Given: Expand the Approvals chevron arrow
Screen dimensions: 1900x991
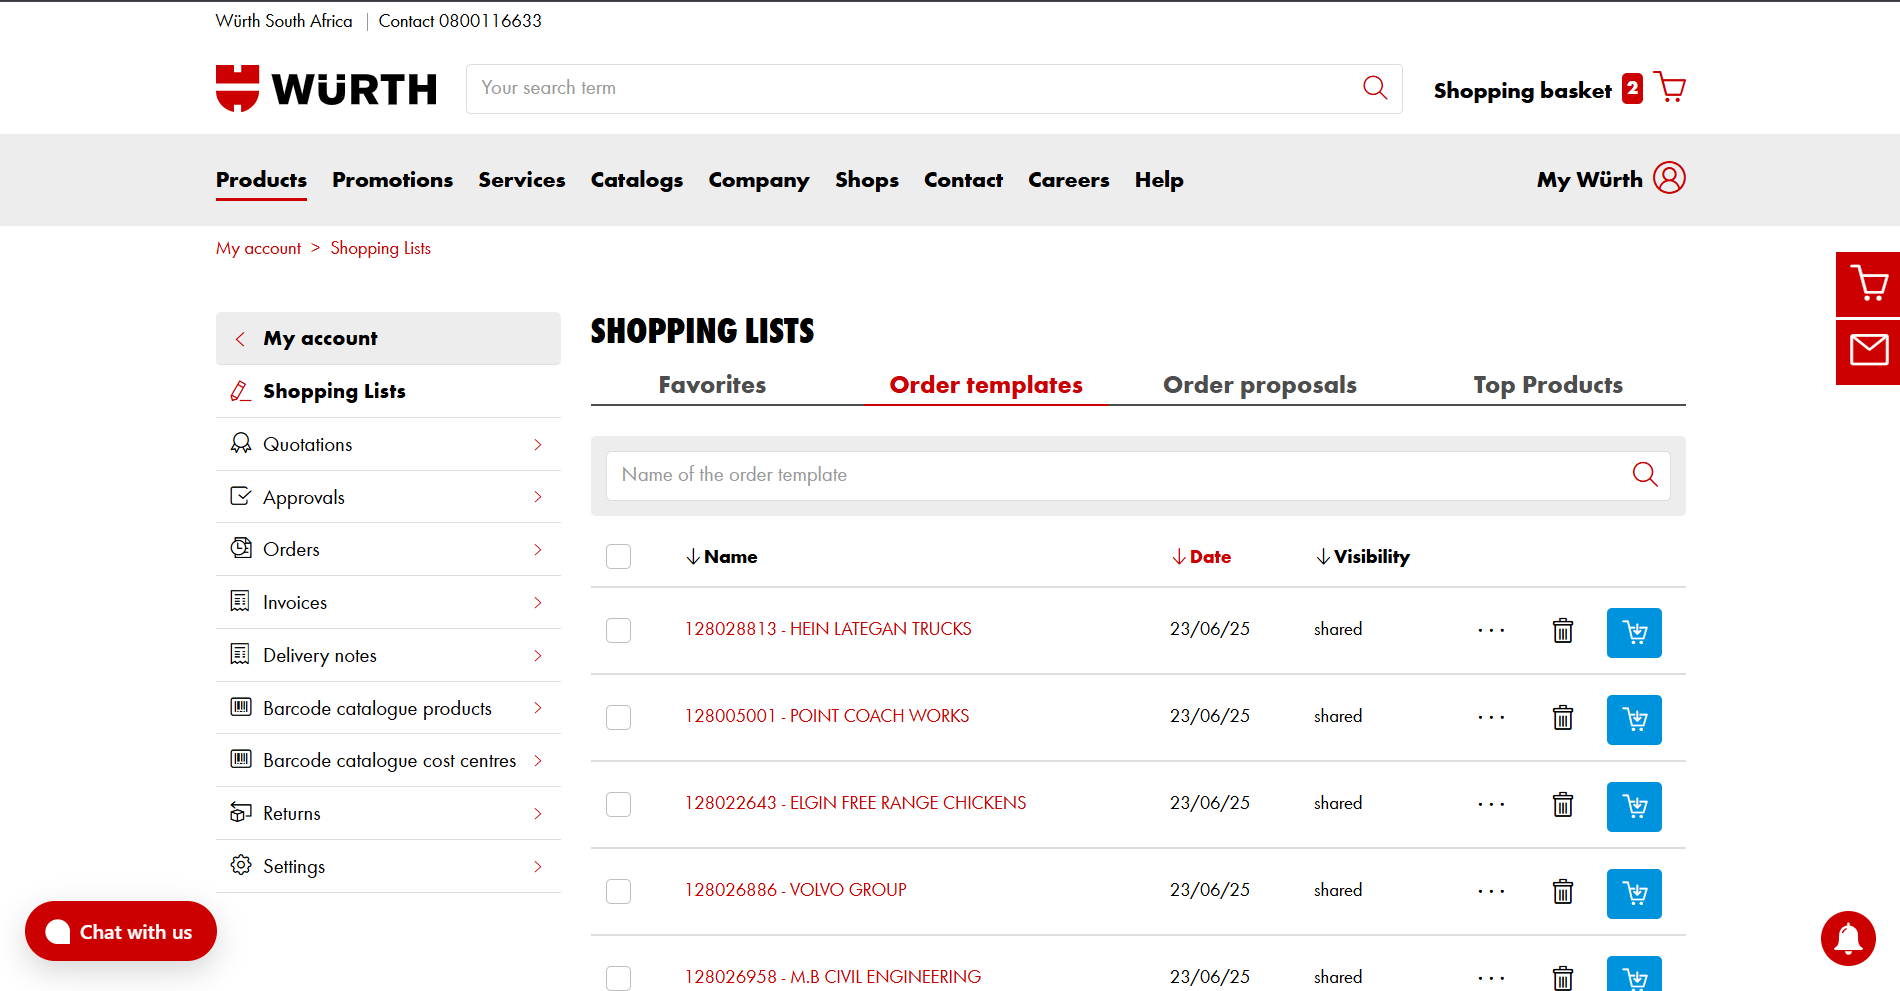Looking at the screenshot, I should coord(538,497).
